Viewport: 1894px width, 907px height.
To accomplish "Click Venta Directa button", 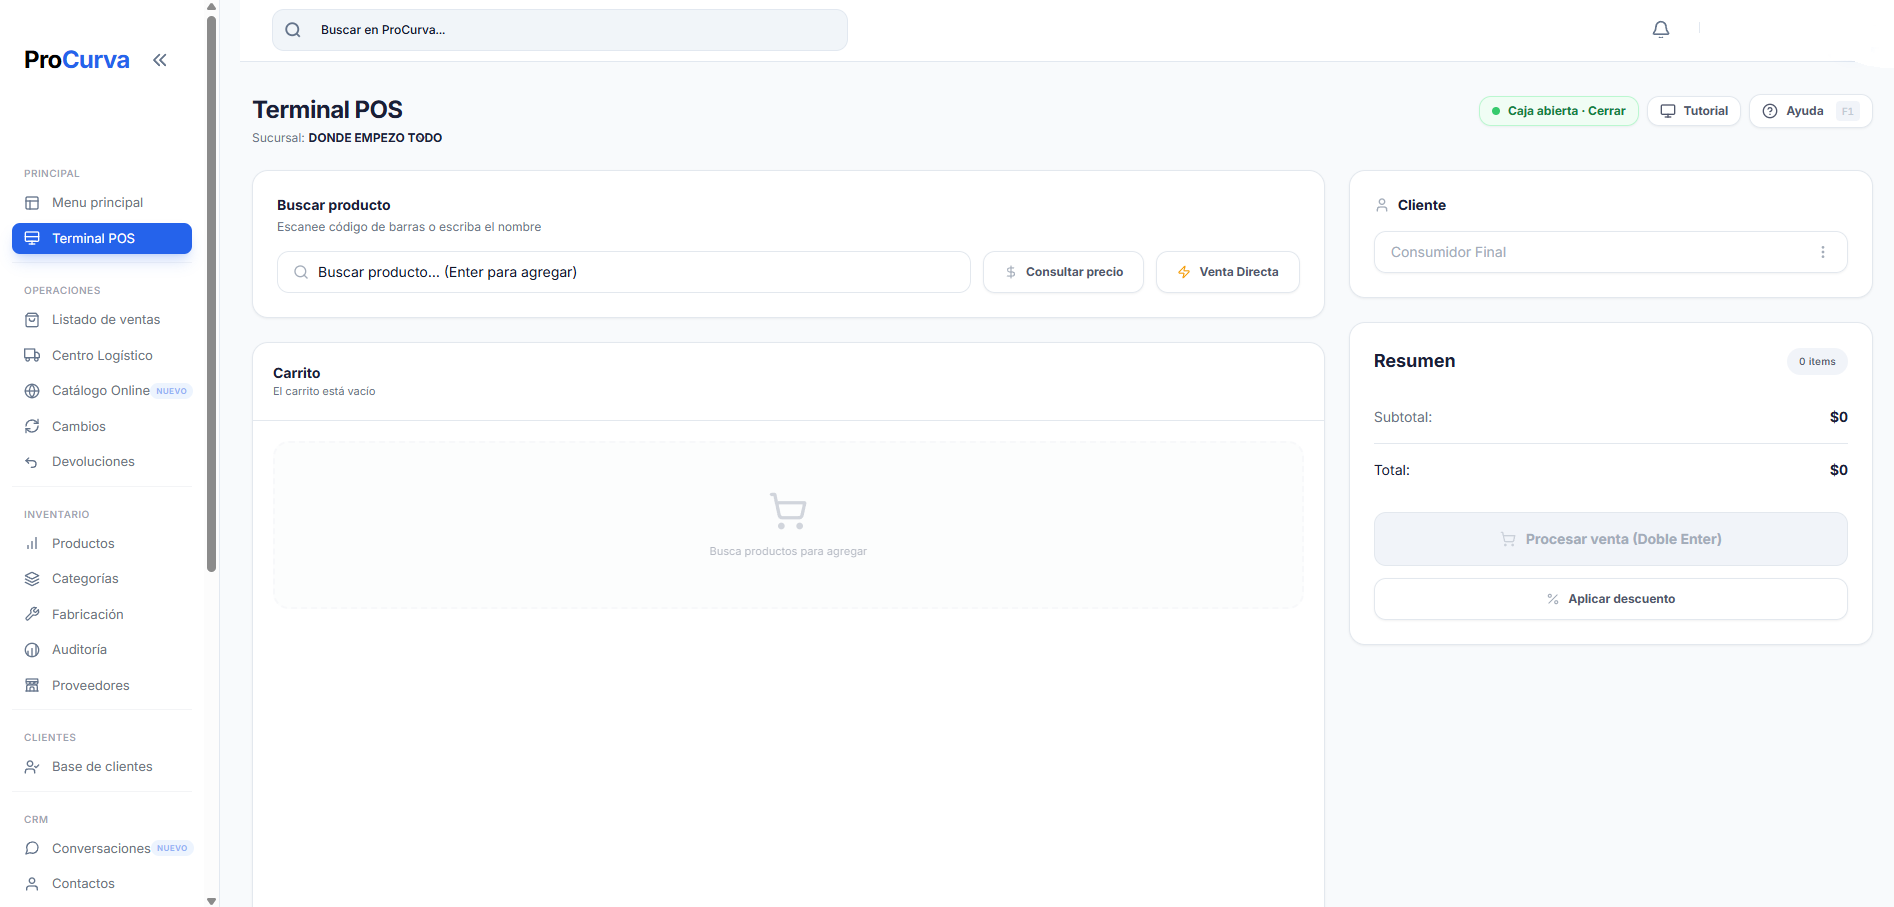I will (1228, 272).
